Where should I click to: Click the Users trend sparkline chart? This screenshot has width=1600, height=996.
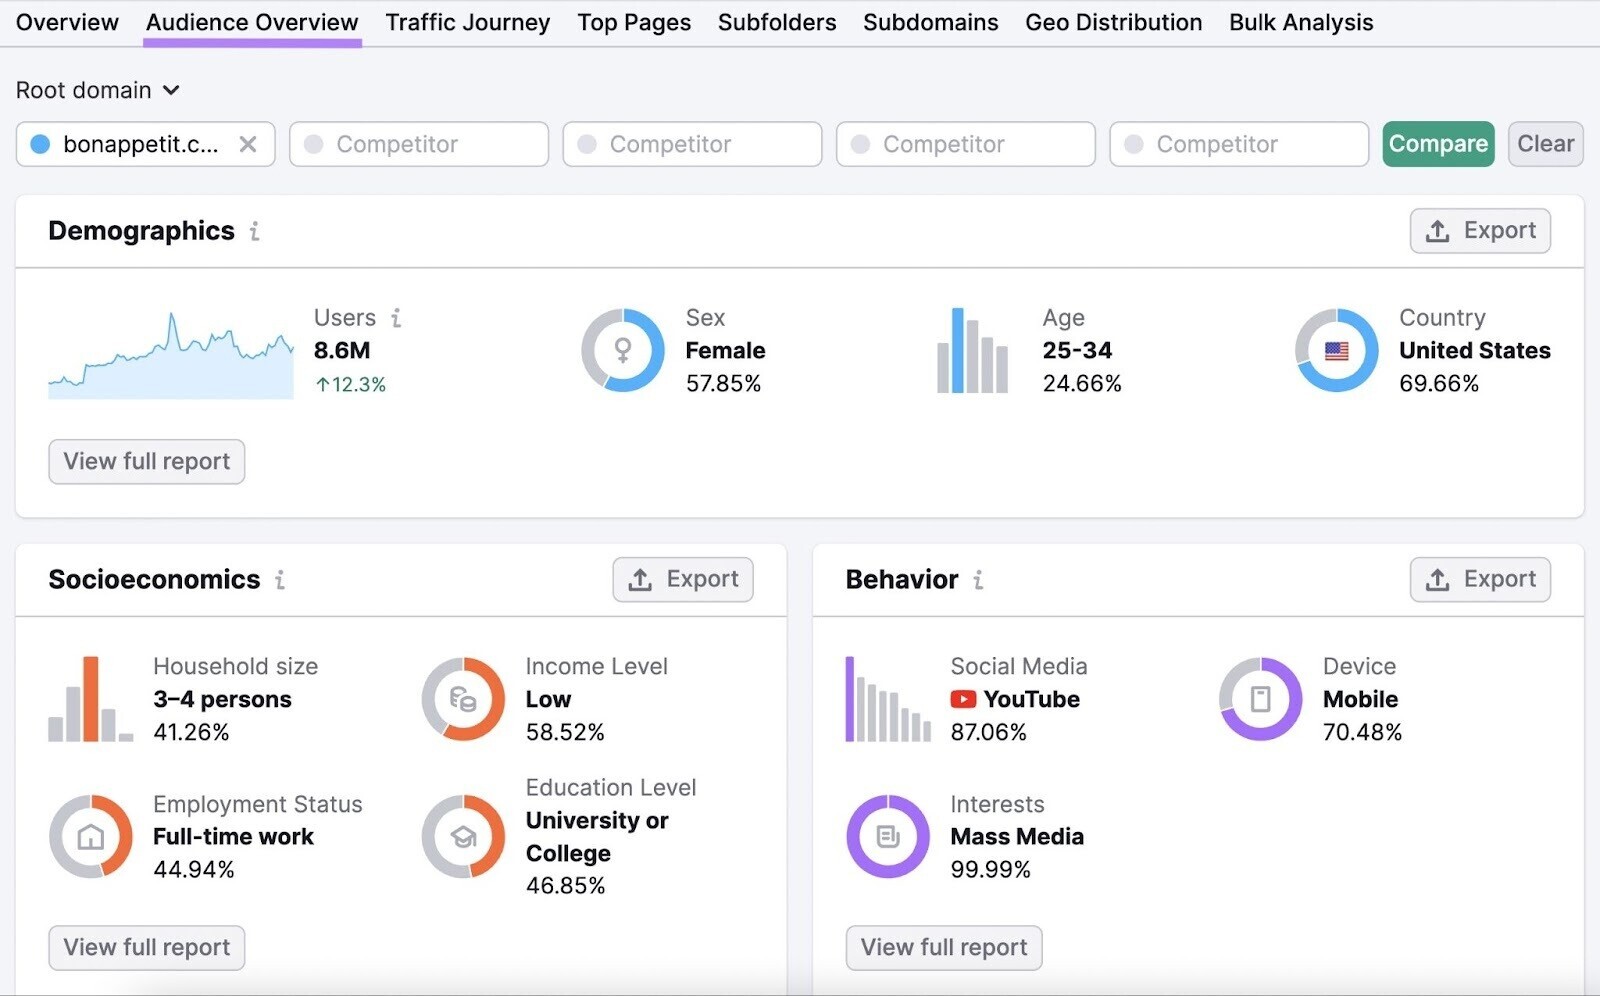(170, 355)
